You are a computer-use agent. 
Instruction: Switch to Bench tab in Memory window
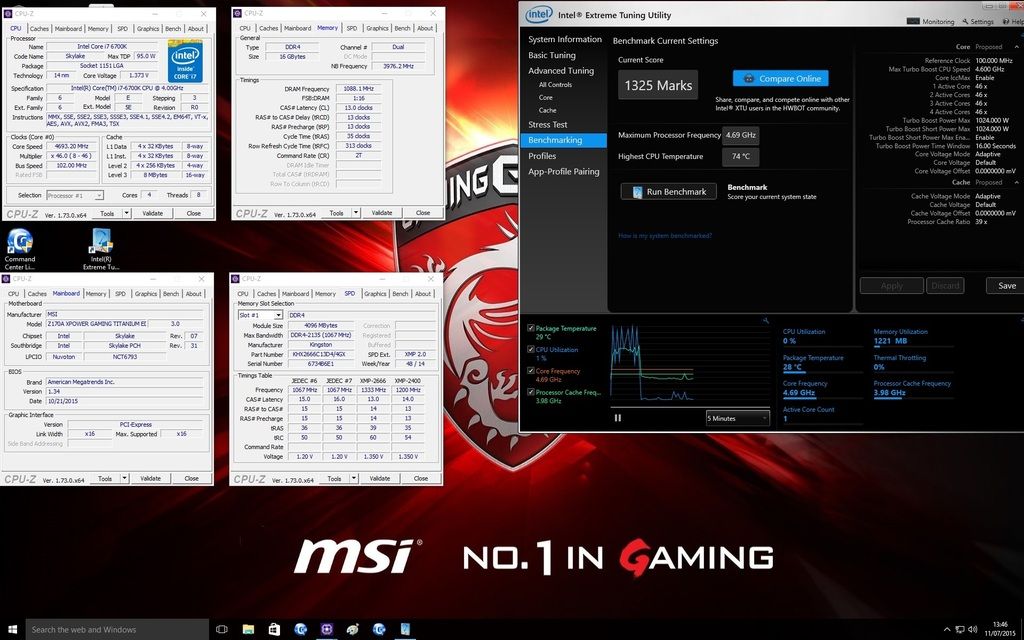(x=402, y=28)
